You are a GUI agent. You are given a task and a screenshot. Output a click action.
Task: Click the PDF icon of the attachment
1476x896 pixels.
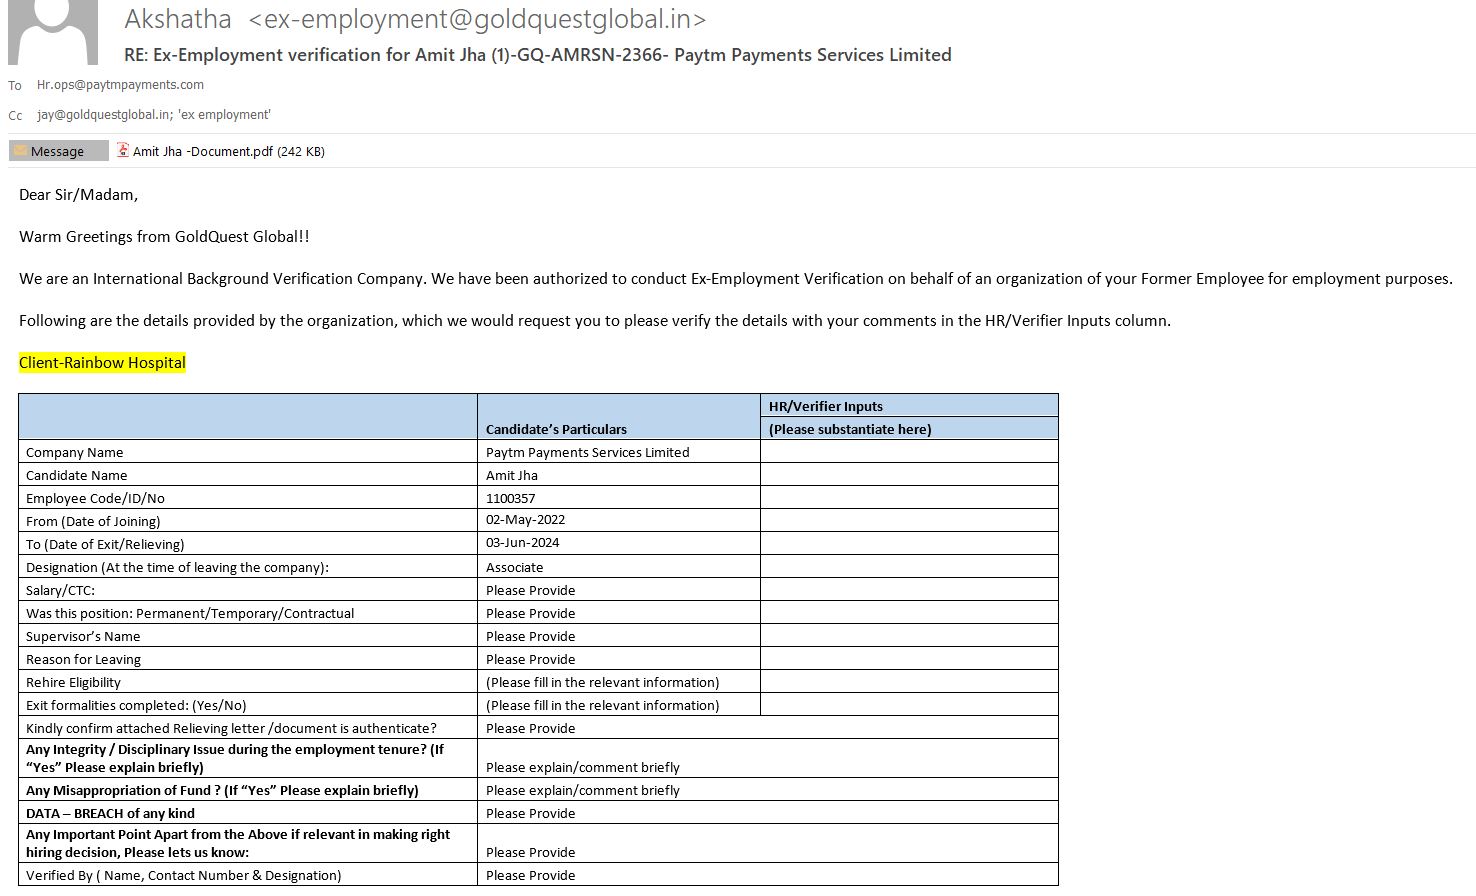123,151
